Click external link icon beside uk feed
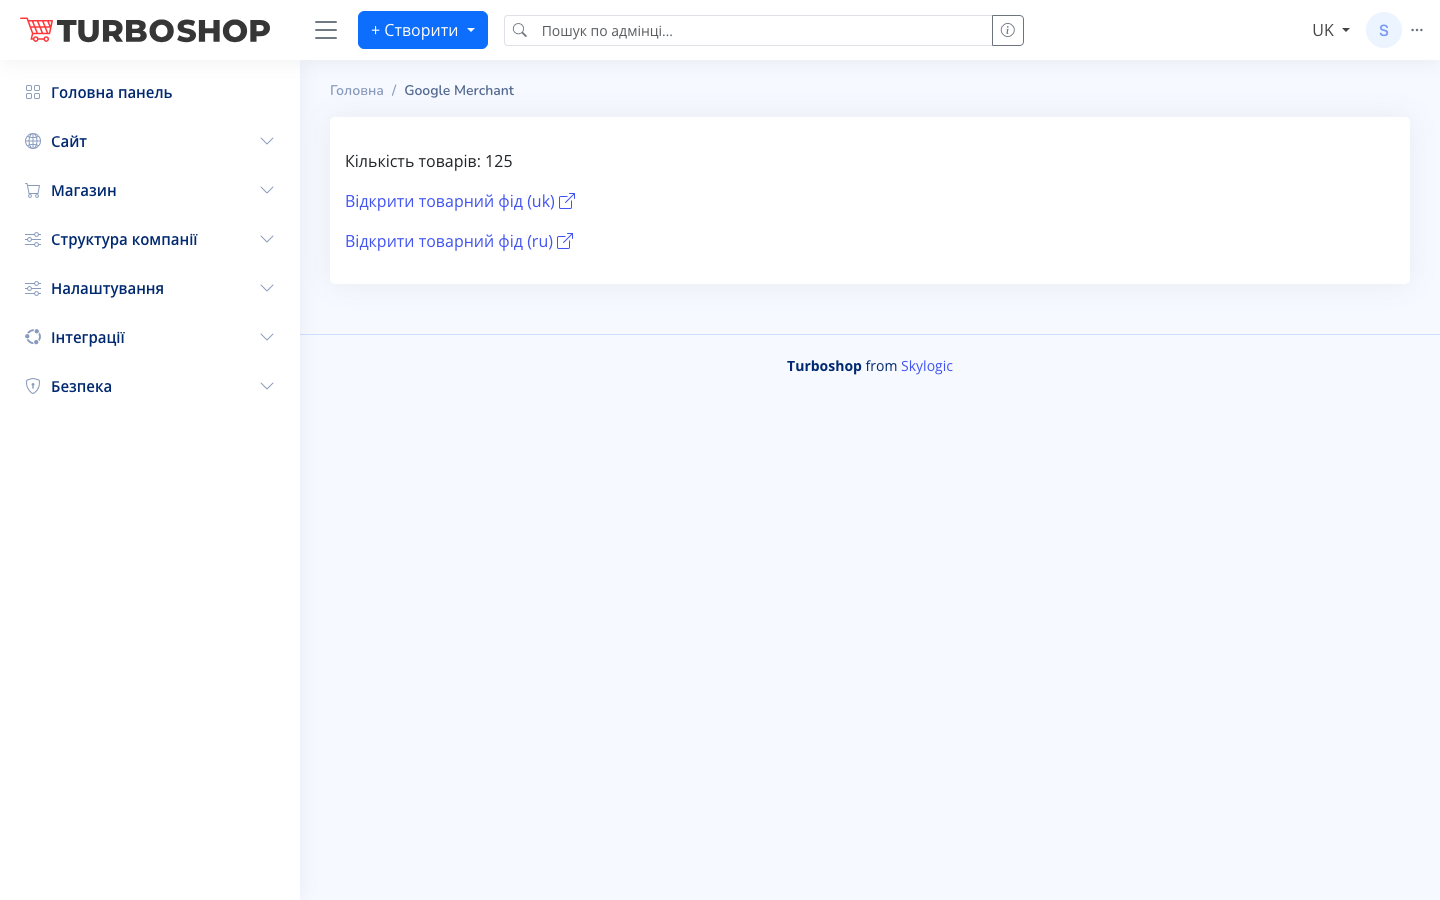This screenshot has width=1440, height=900. (567, 201)
